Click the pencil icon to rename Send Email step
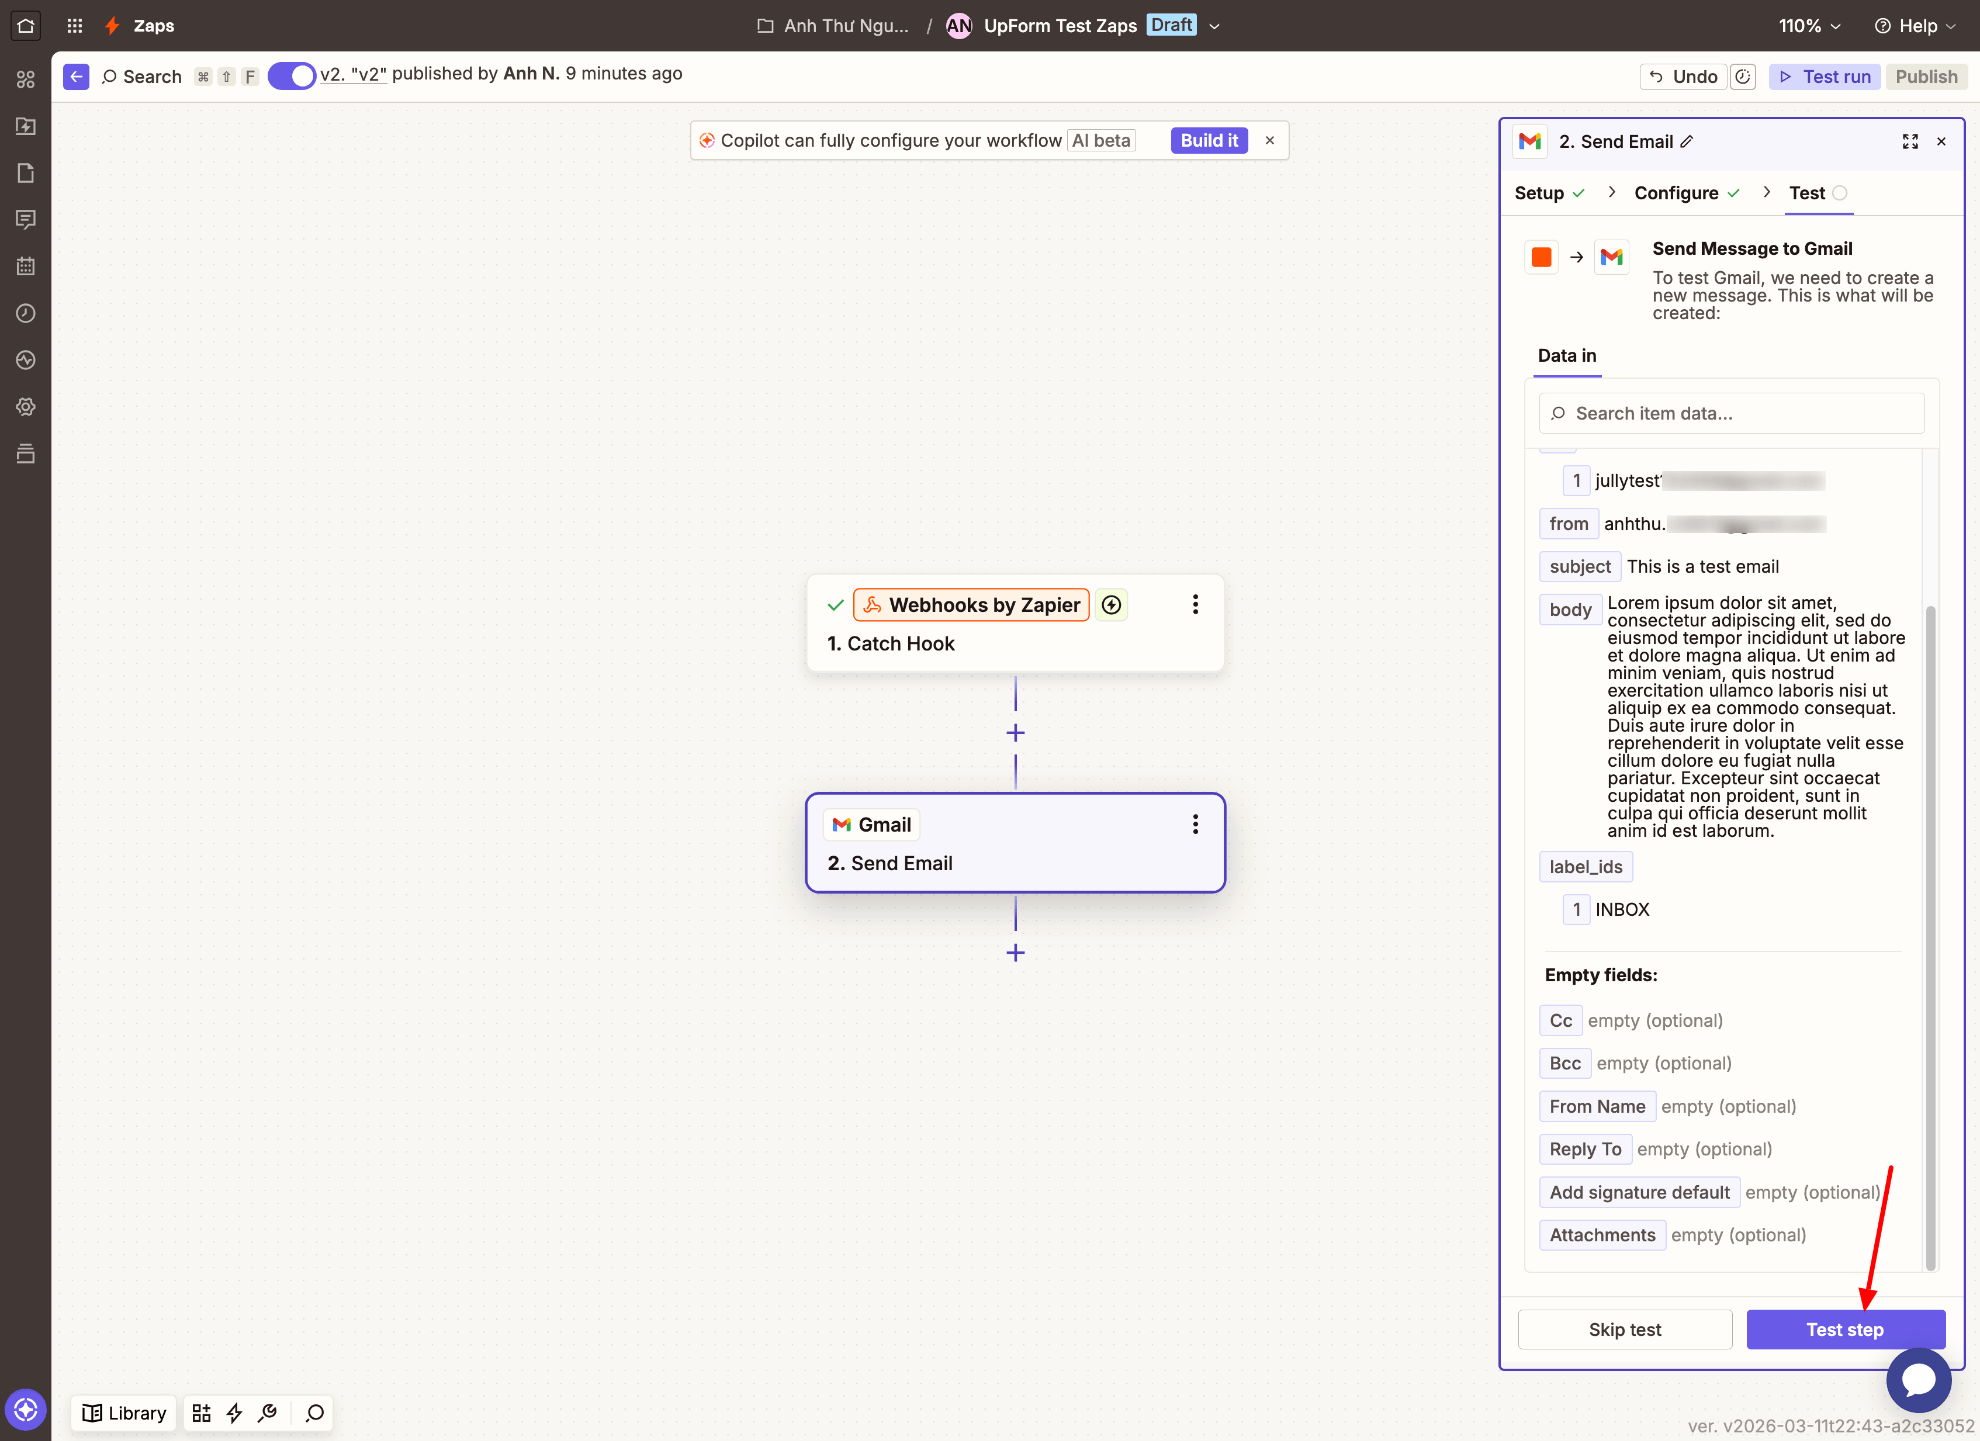 pyautogui.click(x=1687, y=142)
